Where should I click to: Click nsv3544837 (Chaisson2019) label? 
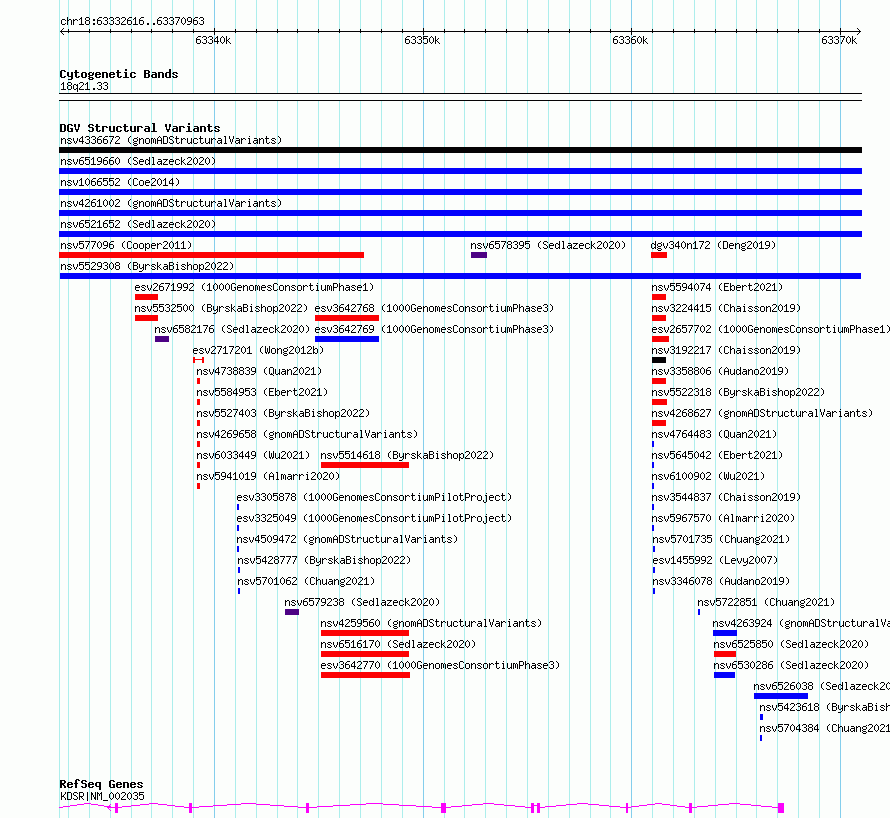(x=726, y=497)
